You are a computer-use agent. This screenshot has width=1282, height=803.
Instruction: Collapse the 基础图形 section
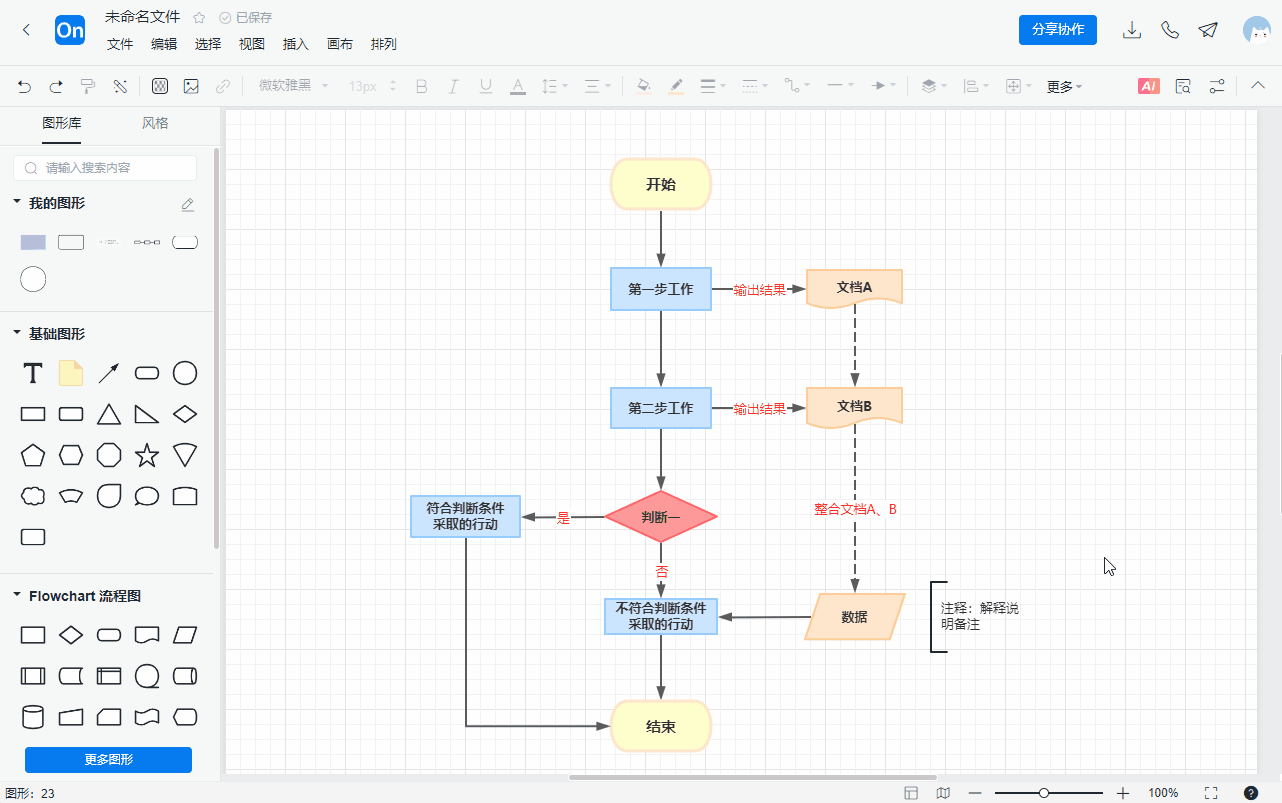coord(17,333)
